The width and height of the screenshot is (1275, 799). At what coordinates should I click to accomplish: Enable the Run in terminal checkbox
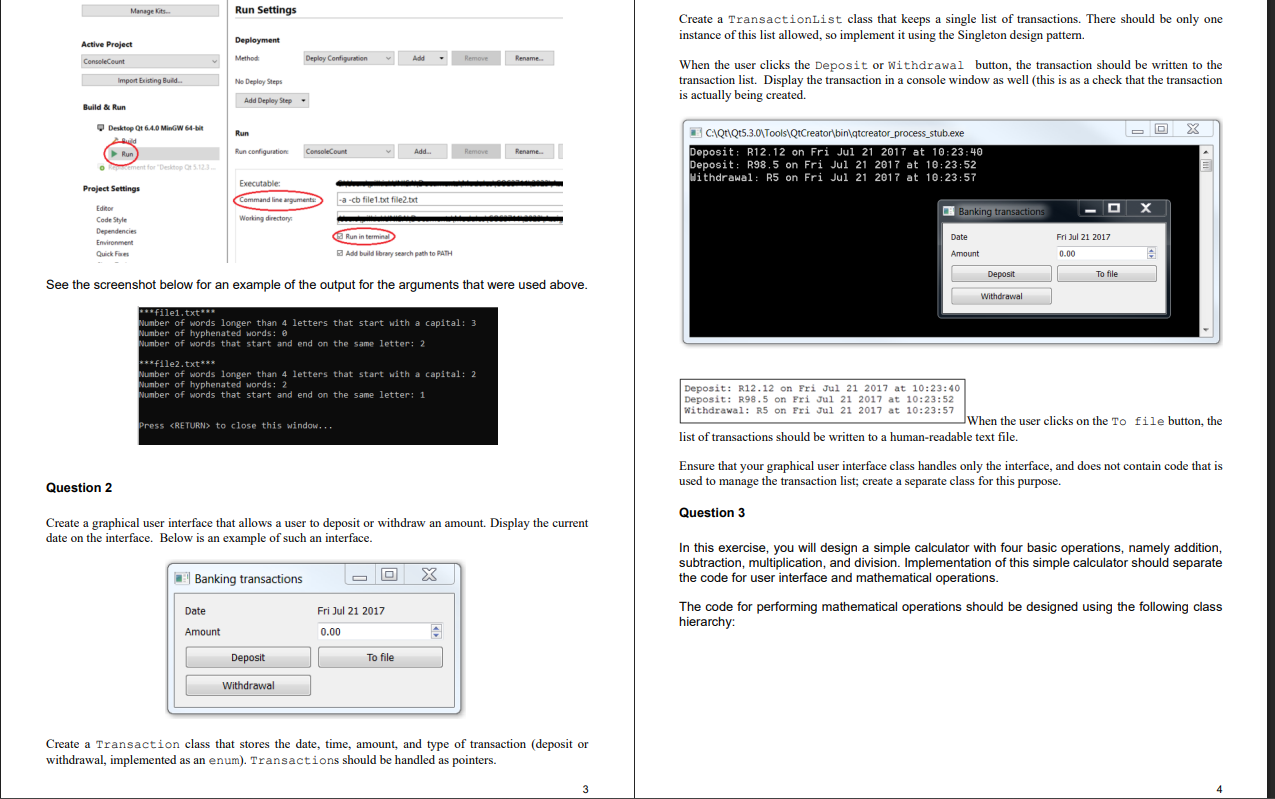tap(340, 235)
